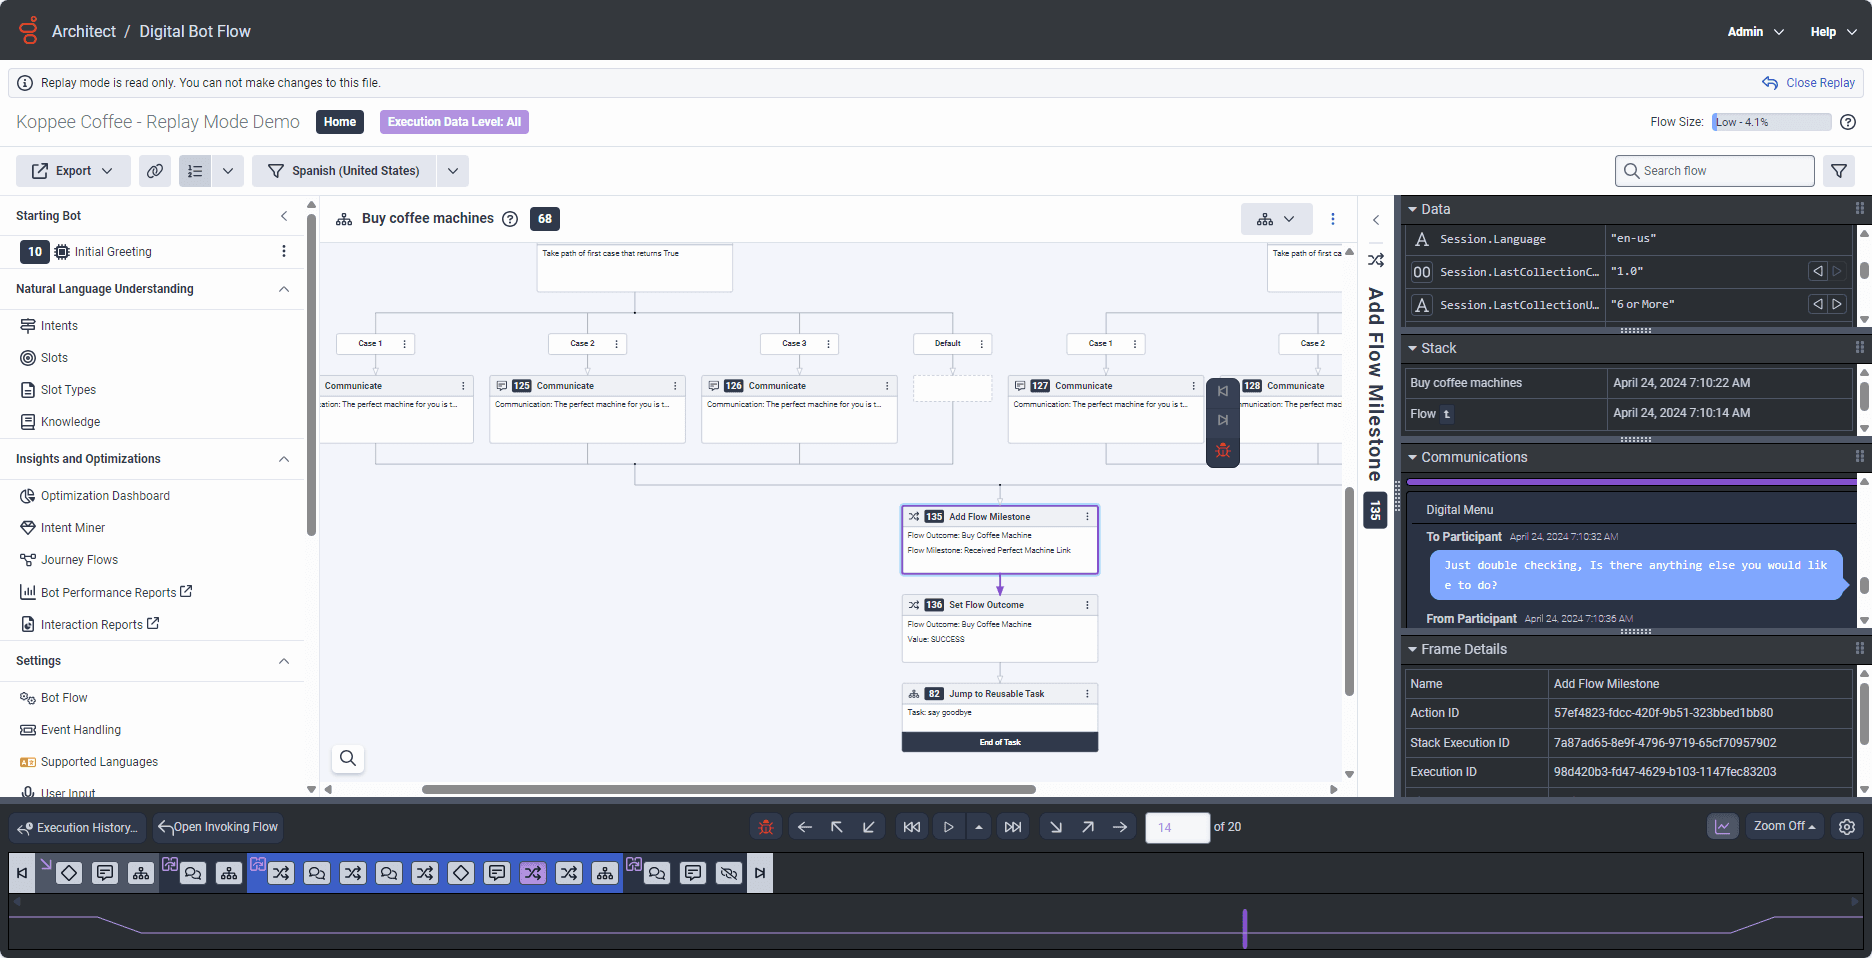Click the Execution History button
The image size is (1872, 958).
tap(78, 827)
